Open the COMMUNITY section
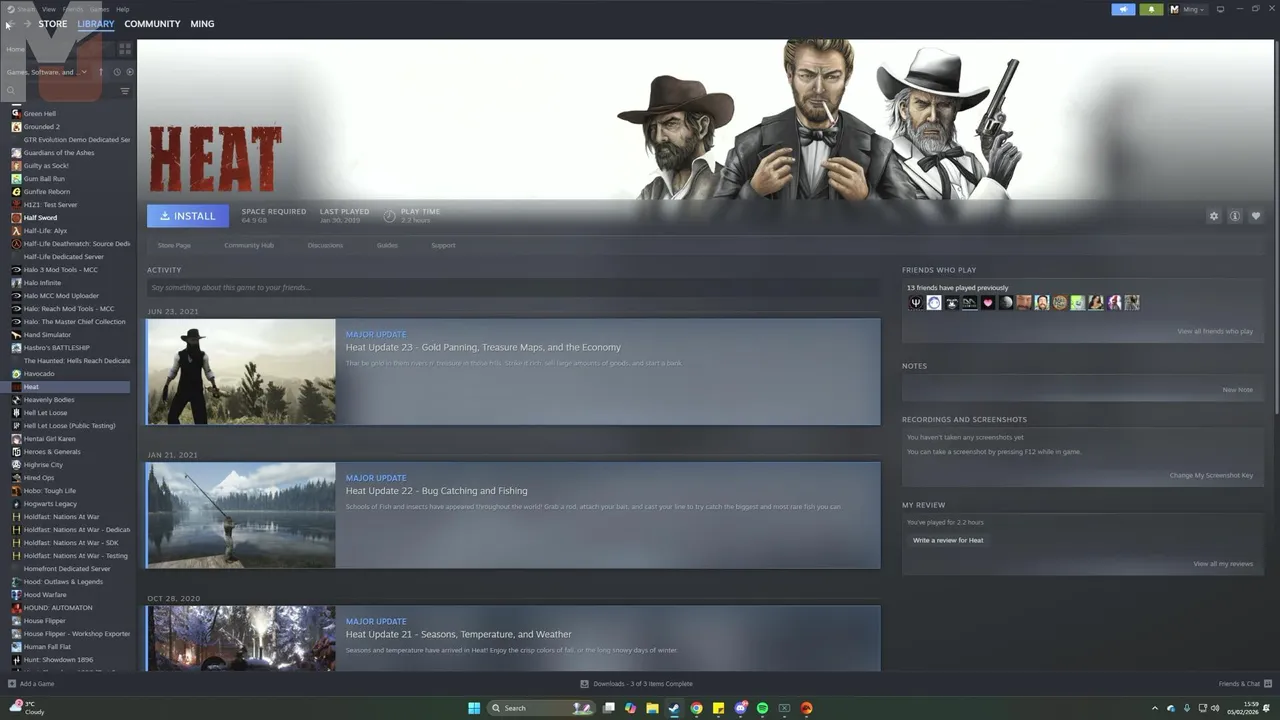Screen dimensions: 1280x720 pyautogui.click(x=153, y=24)
